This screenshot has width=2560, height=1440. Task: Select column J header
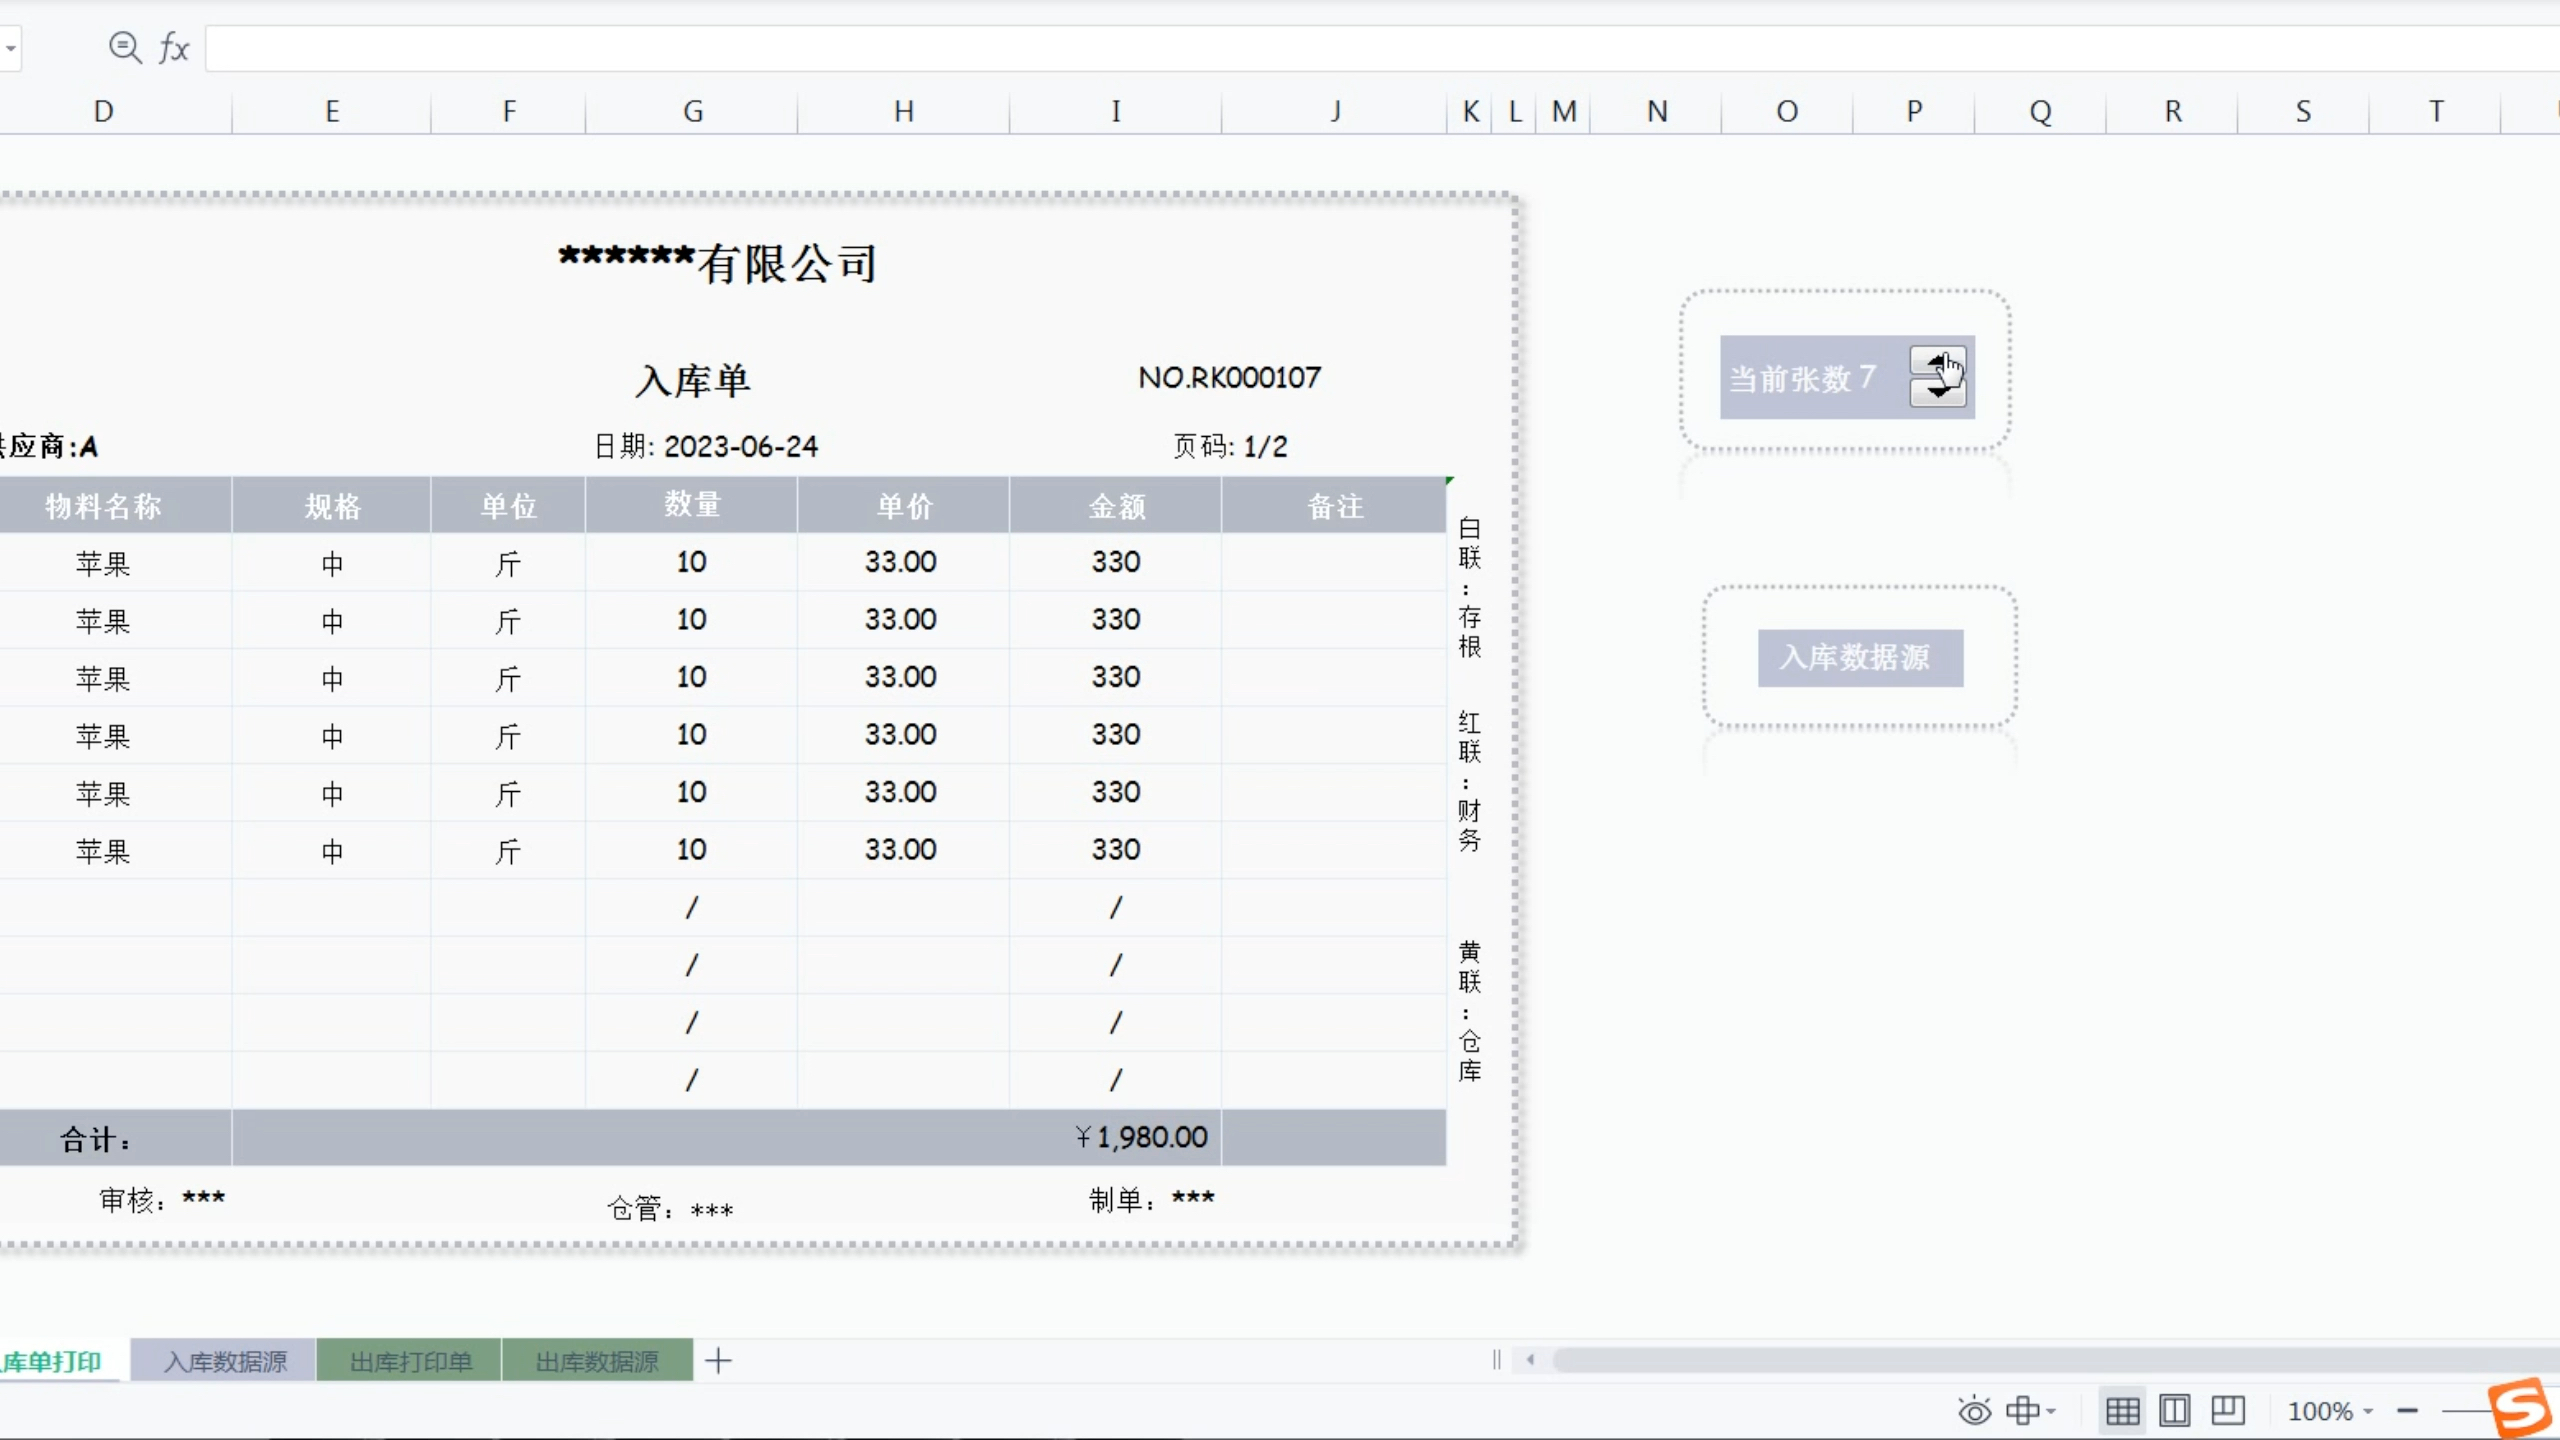pyautogui.click(x=1335, y=111)
